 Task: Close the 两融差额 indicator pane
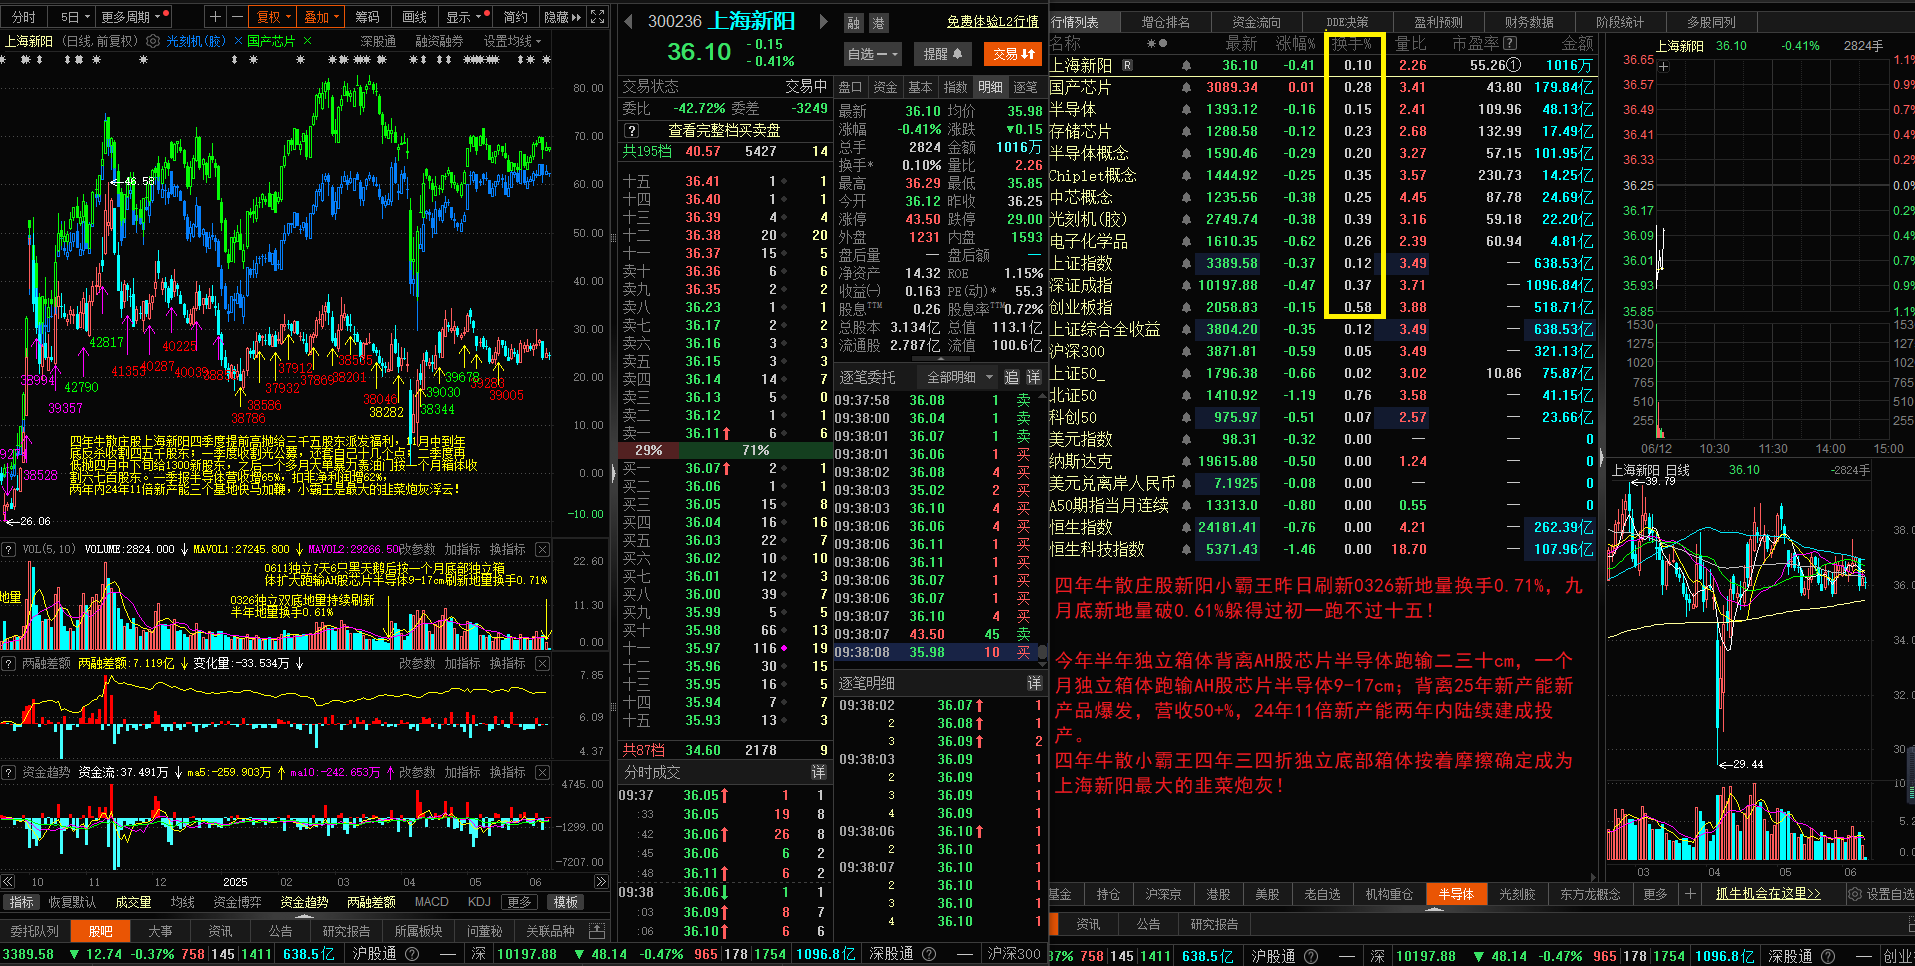[x=542, y=663]
